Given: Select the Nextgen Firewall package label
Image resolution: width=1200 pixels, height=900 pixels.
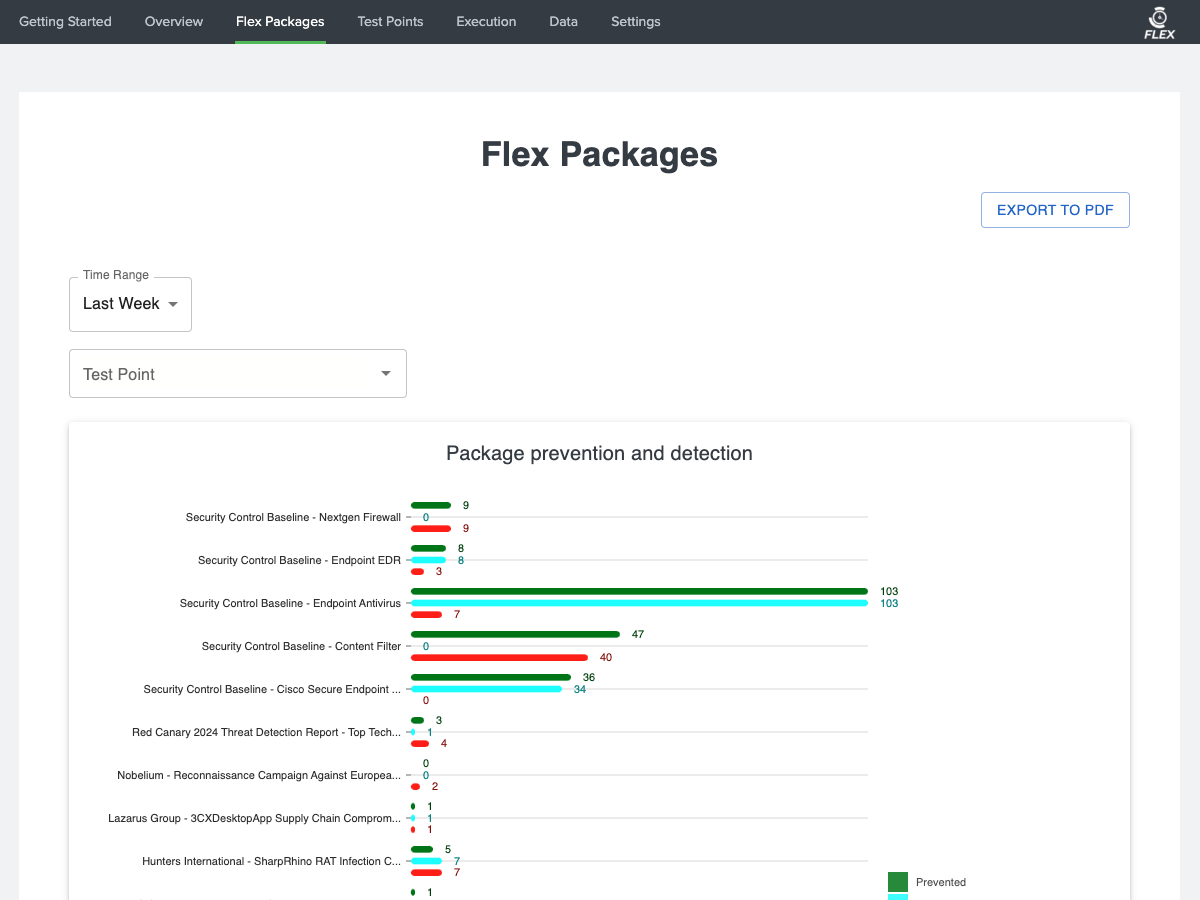Looking at the screenshot, I should pyautogui.click(x=293, y=517).
